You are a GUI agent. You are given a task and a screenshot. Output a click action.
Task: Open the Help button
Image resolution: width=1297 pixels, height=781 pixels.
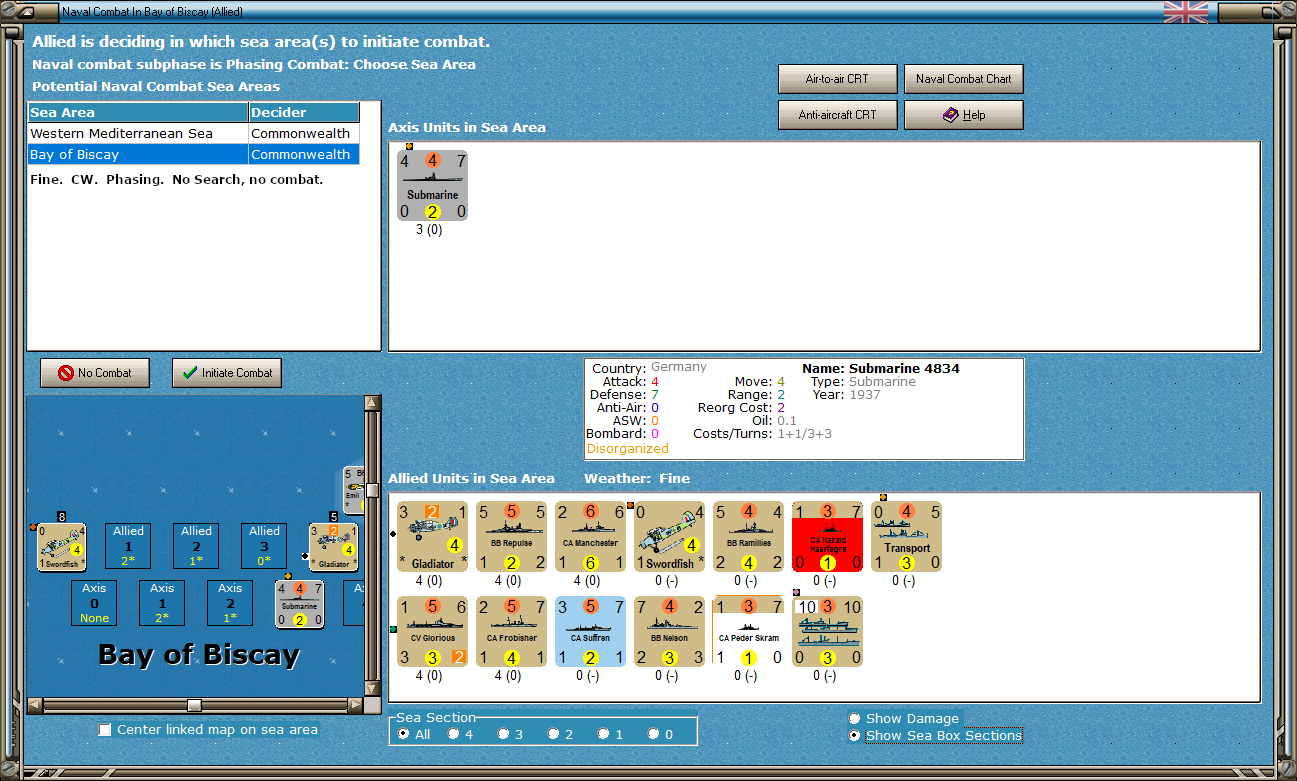964,115
